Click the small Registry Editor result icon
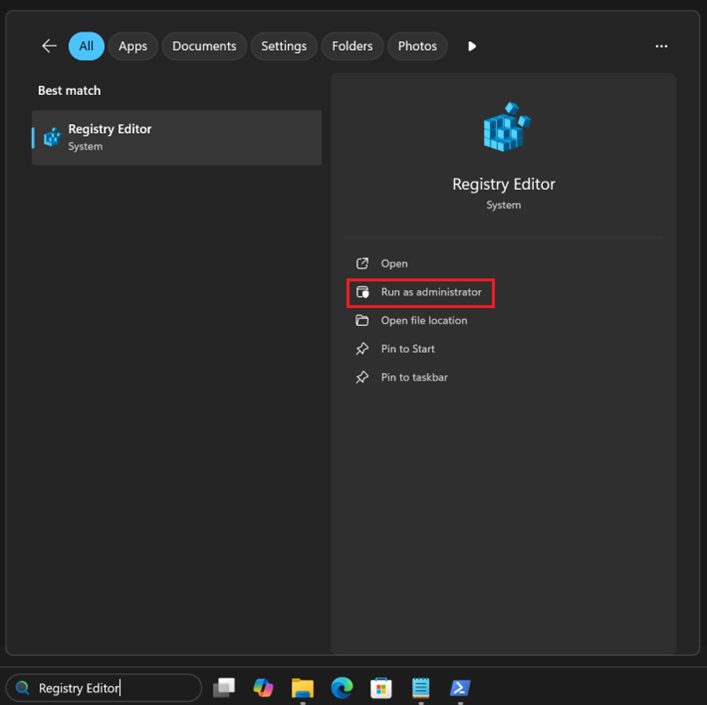This screenshot has height=705, width=707. tap(52, 137)
